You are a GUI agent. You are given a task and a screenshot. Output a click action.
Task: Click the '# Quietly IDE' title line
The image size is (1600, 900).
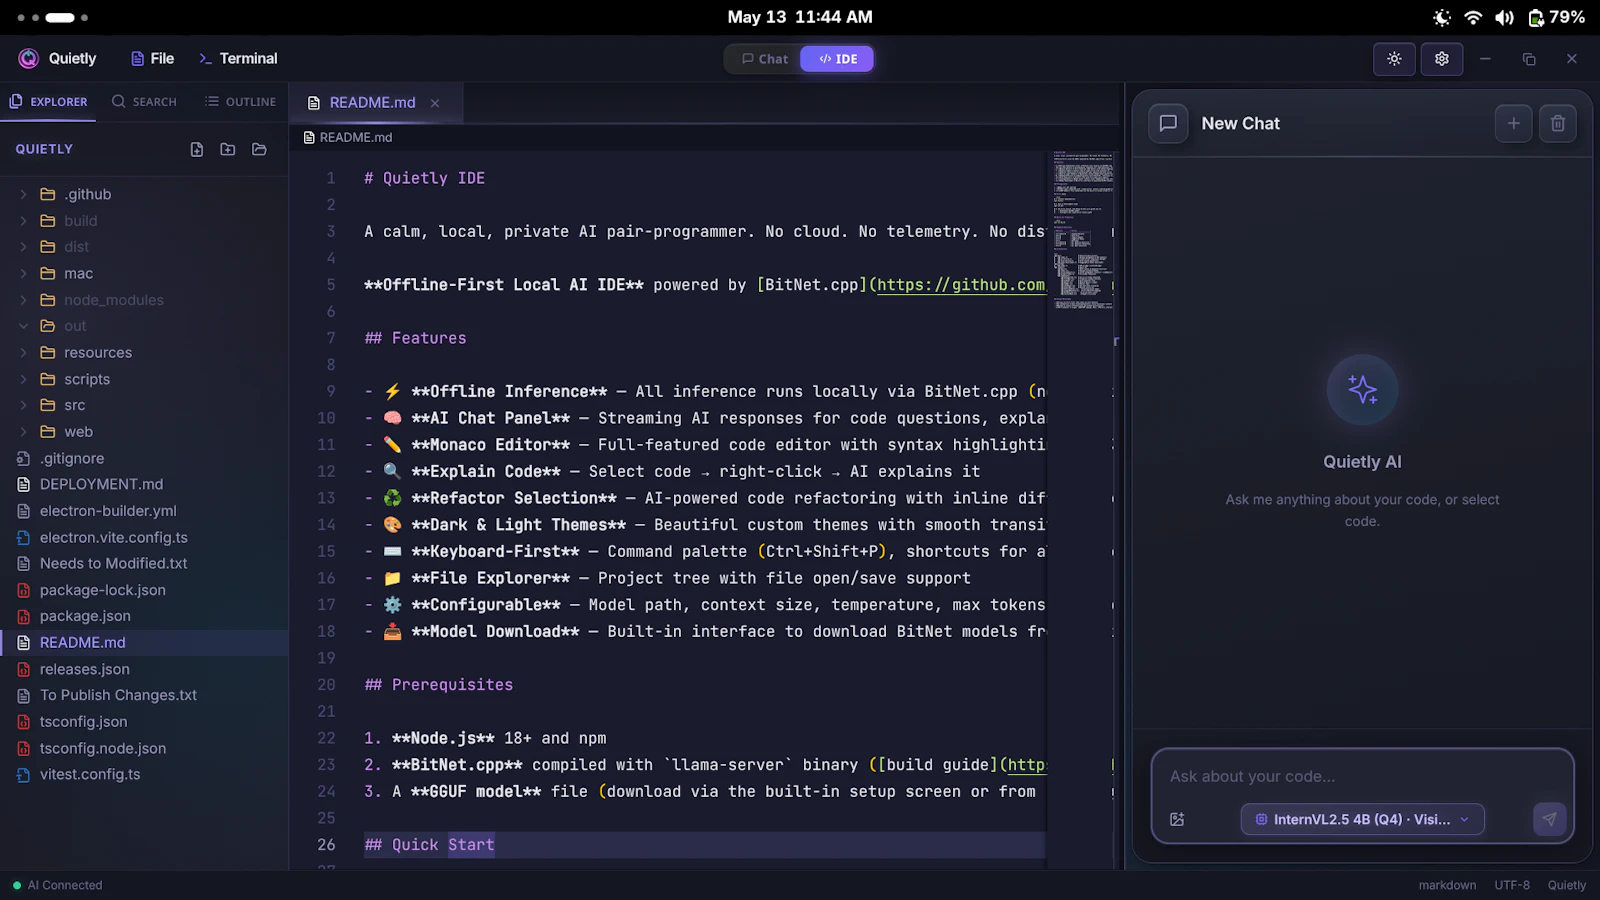click(424, 178)
